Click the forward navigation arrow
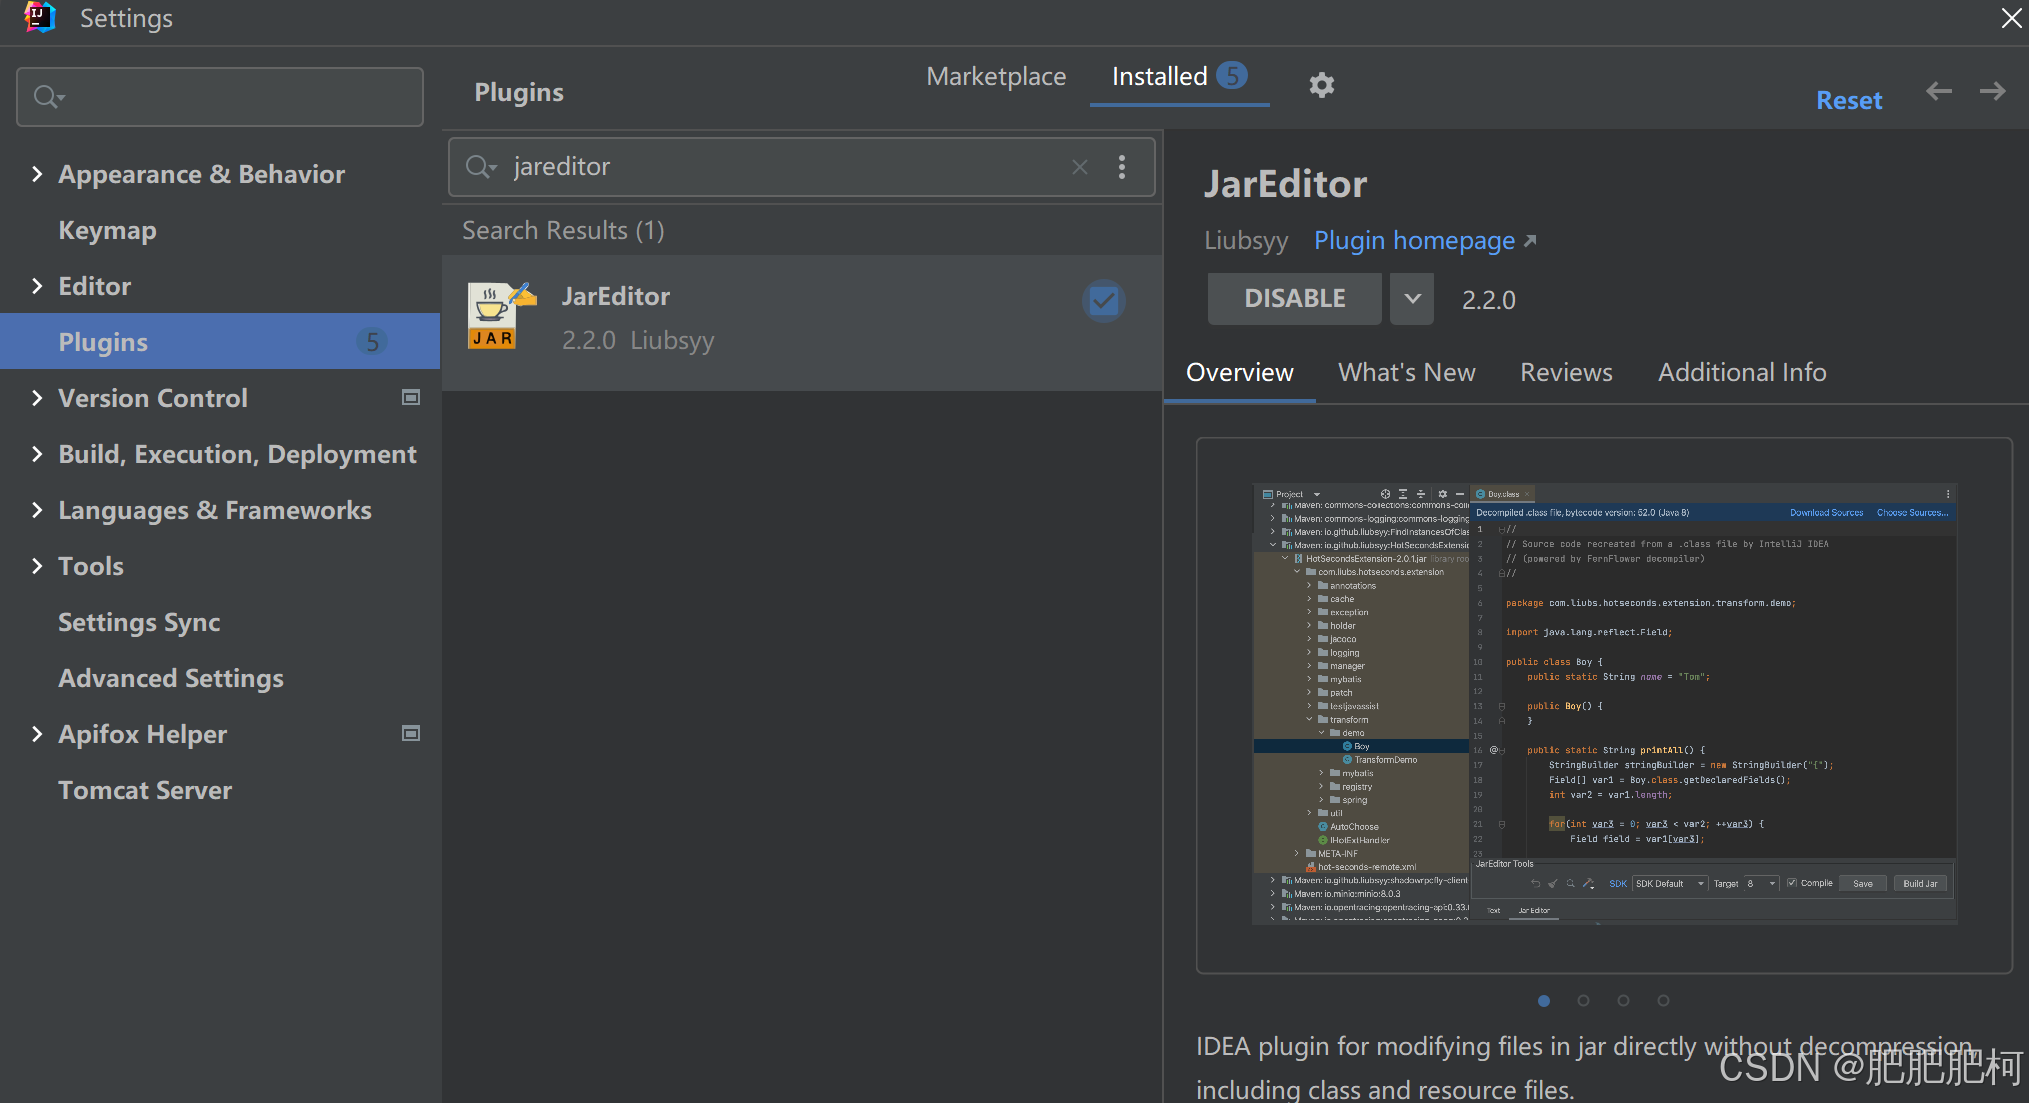Viewport: 2029px width, 1103px height. [1992, 92]
